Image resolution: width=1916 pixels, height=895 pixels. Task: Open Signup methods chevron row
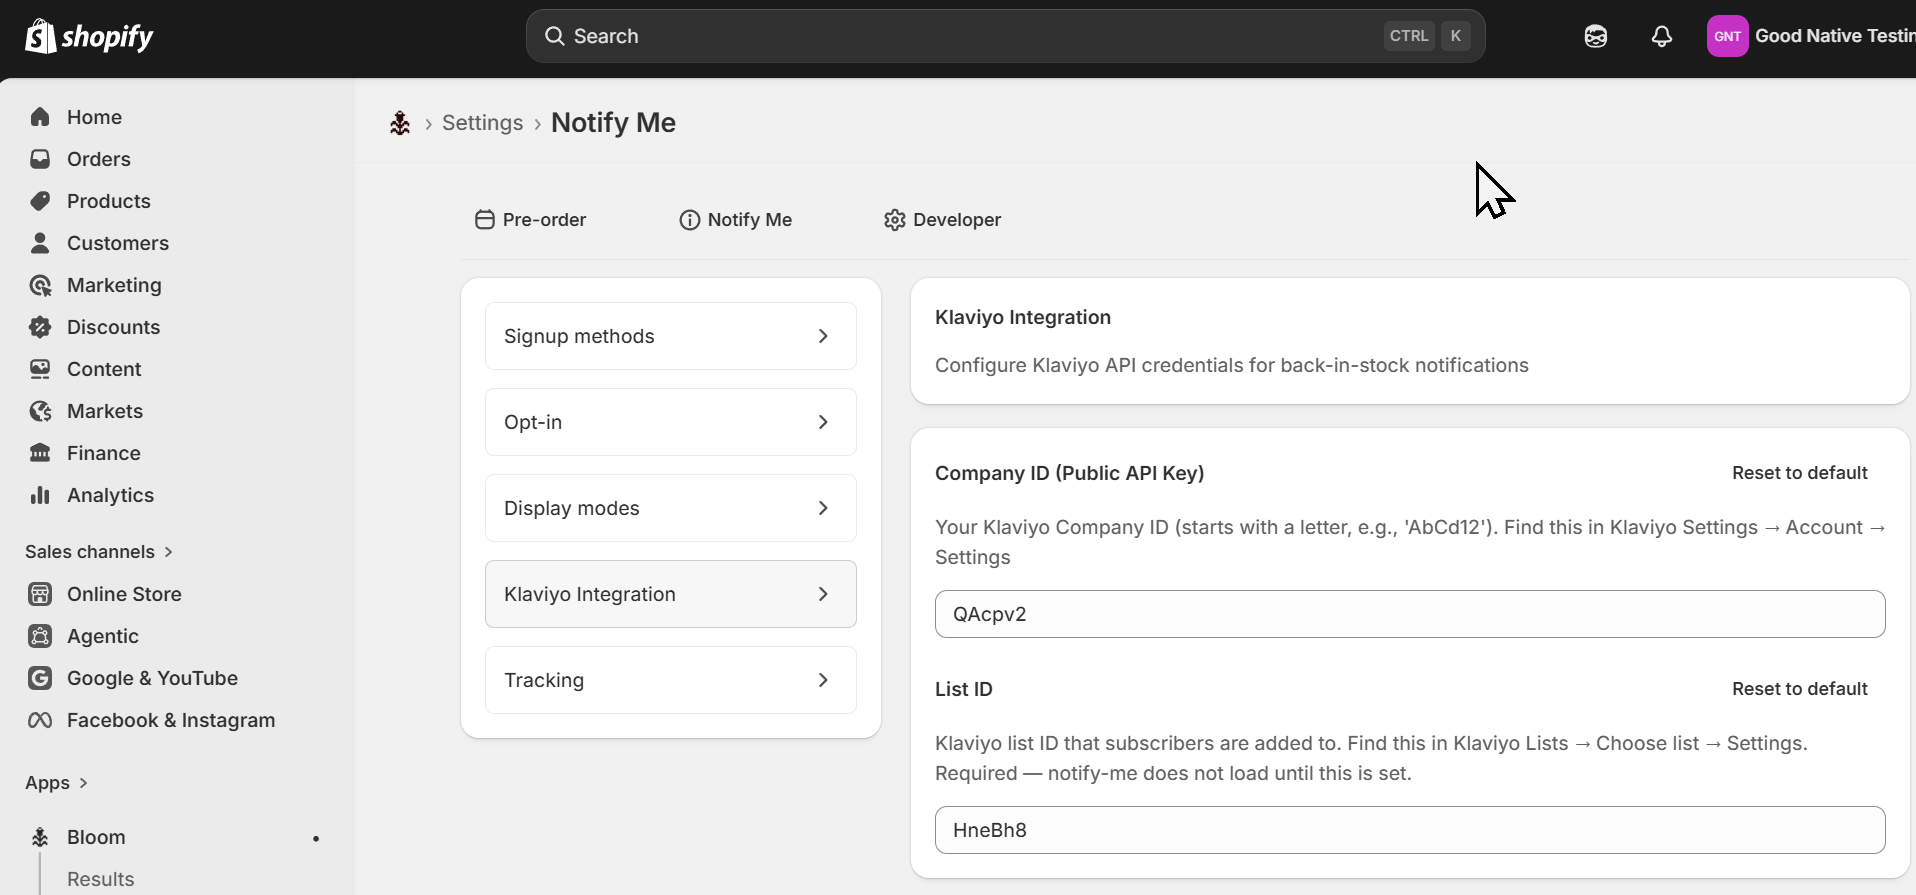671,336
